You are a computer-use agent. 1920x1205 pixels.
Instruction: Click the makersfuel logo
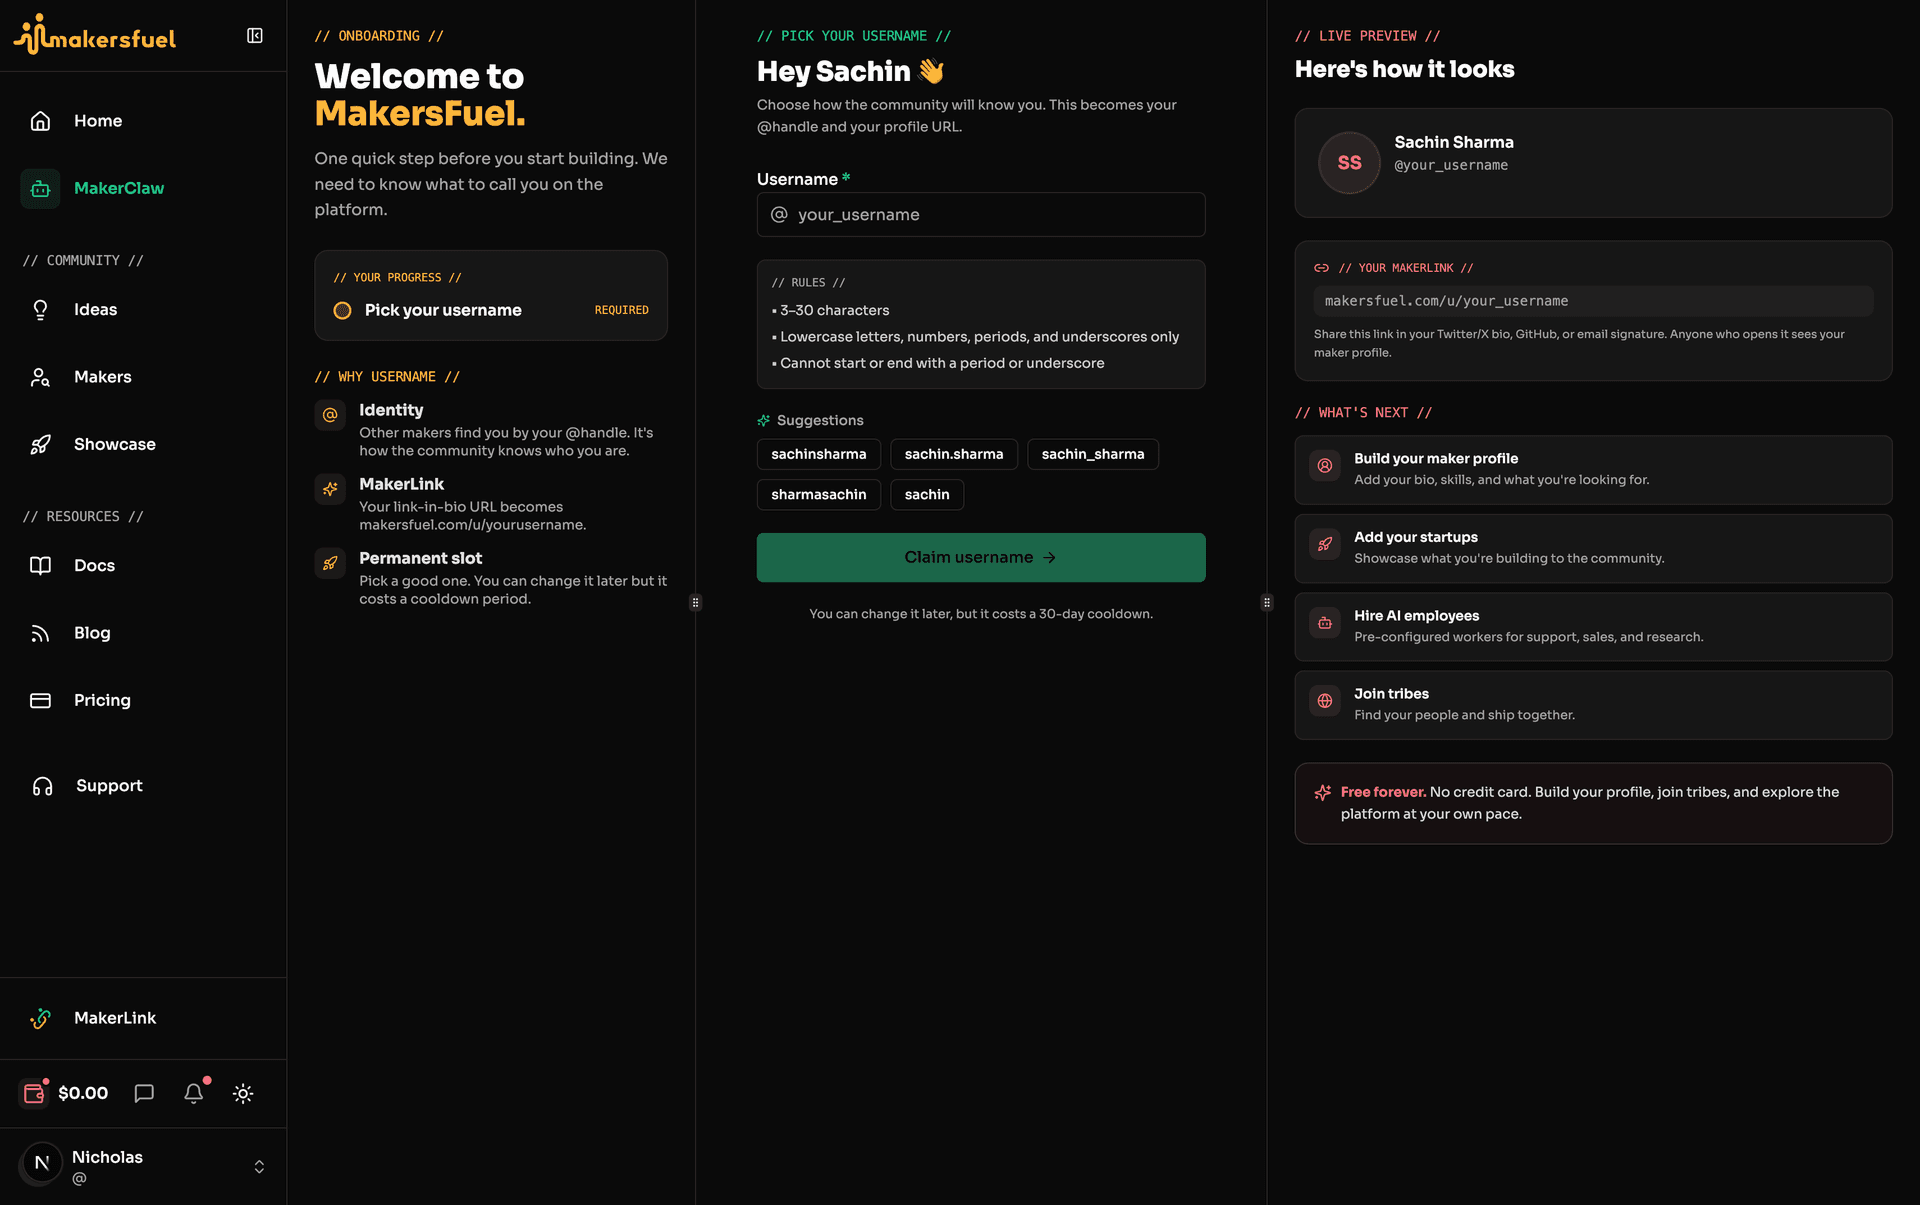coord(95,35)
